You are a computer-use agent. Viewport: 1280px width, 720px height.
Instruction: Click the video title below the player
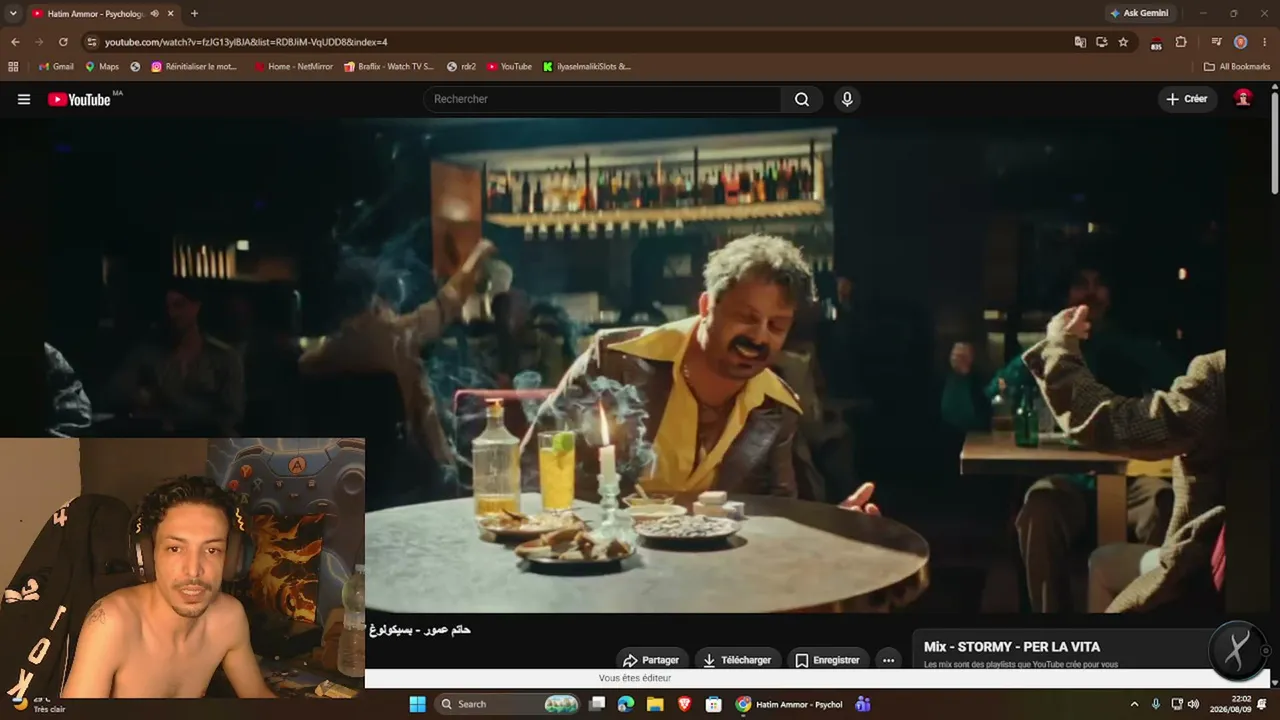point(420,630)
